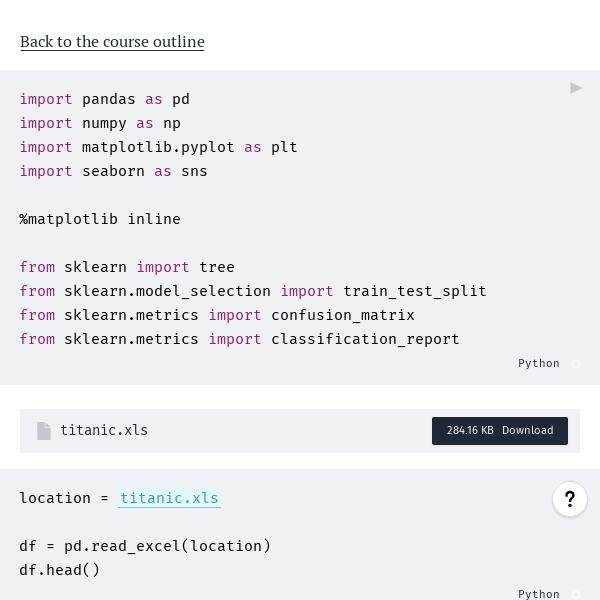Open the help question mark button
The width and height of the screenshot is (600, 600).
click(570, 499)
